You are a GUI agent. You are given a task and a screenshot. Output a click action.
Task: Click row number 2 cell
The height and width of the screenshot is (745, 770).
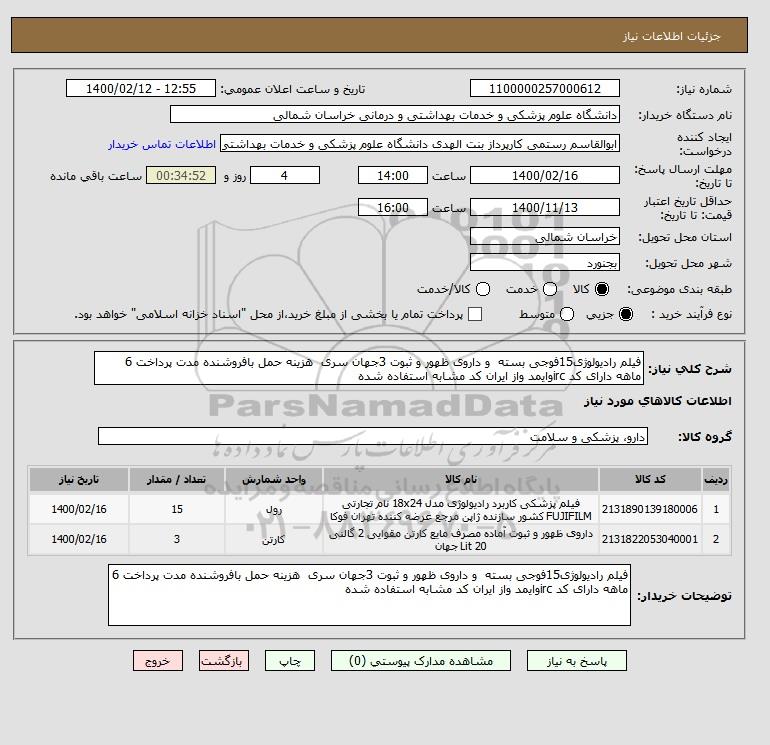[716, 540]
